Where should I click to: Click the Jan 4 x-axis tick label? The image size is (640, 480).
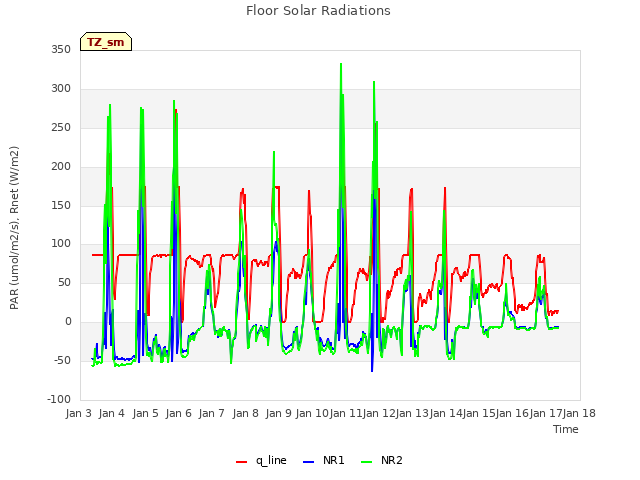(x=112, y=413)
